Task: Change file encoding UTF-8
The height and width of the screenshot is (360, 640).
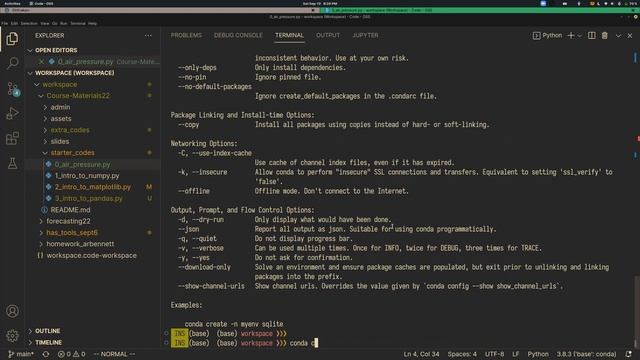Action: click(x=494, y=354)
